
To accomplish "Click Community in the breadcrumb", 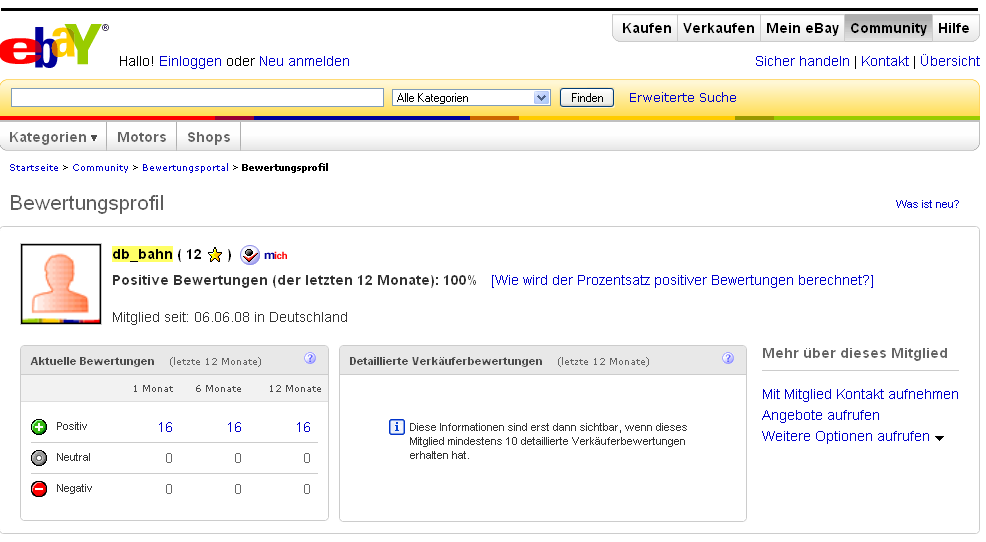I will point(101,167).
